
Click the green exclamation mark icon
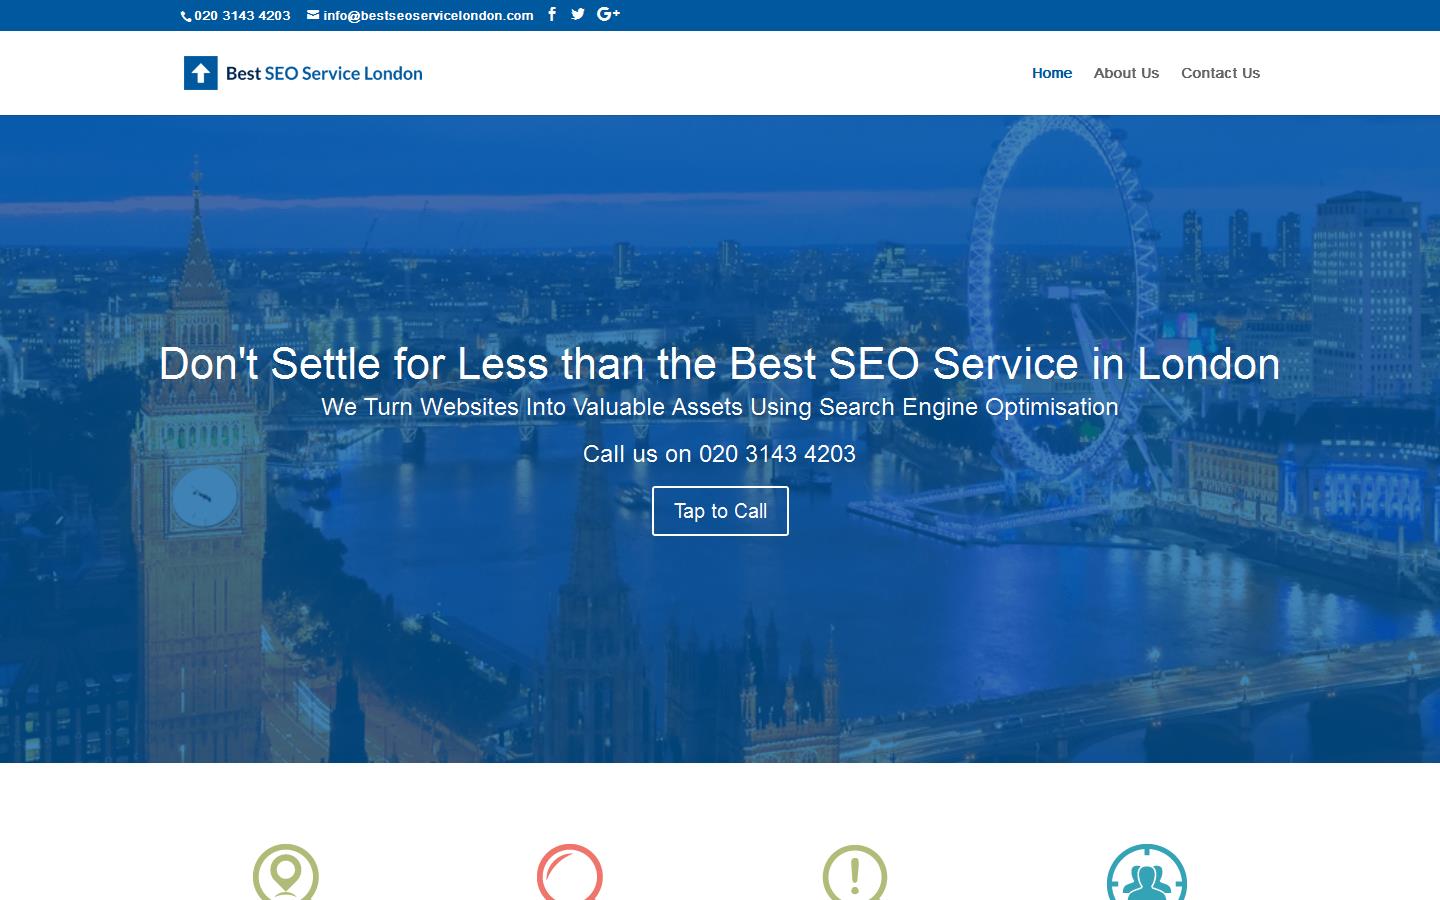coord(853,873)
